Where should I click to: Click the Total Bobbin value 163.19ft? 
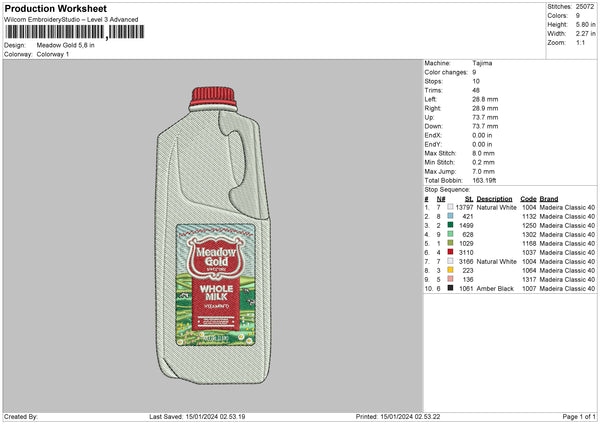point(484,180)
